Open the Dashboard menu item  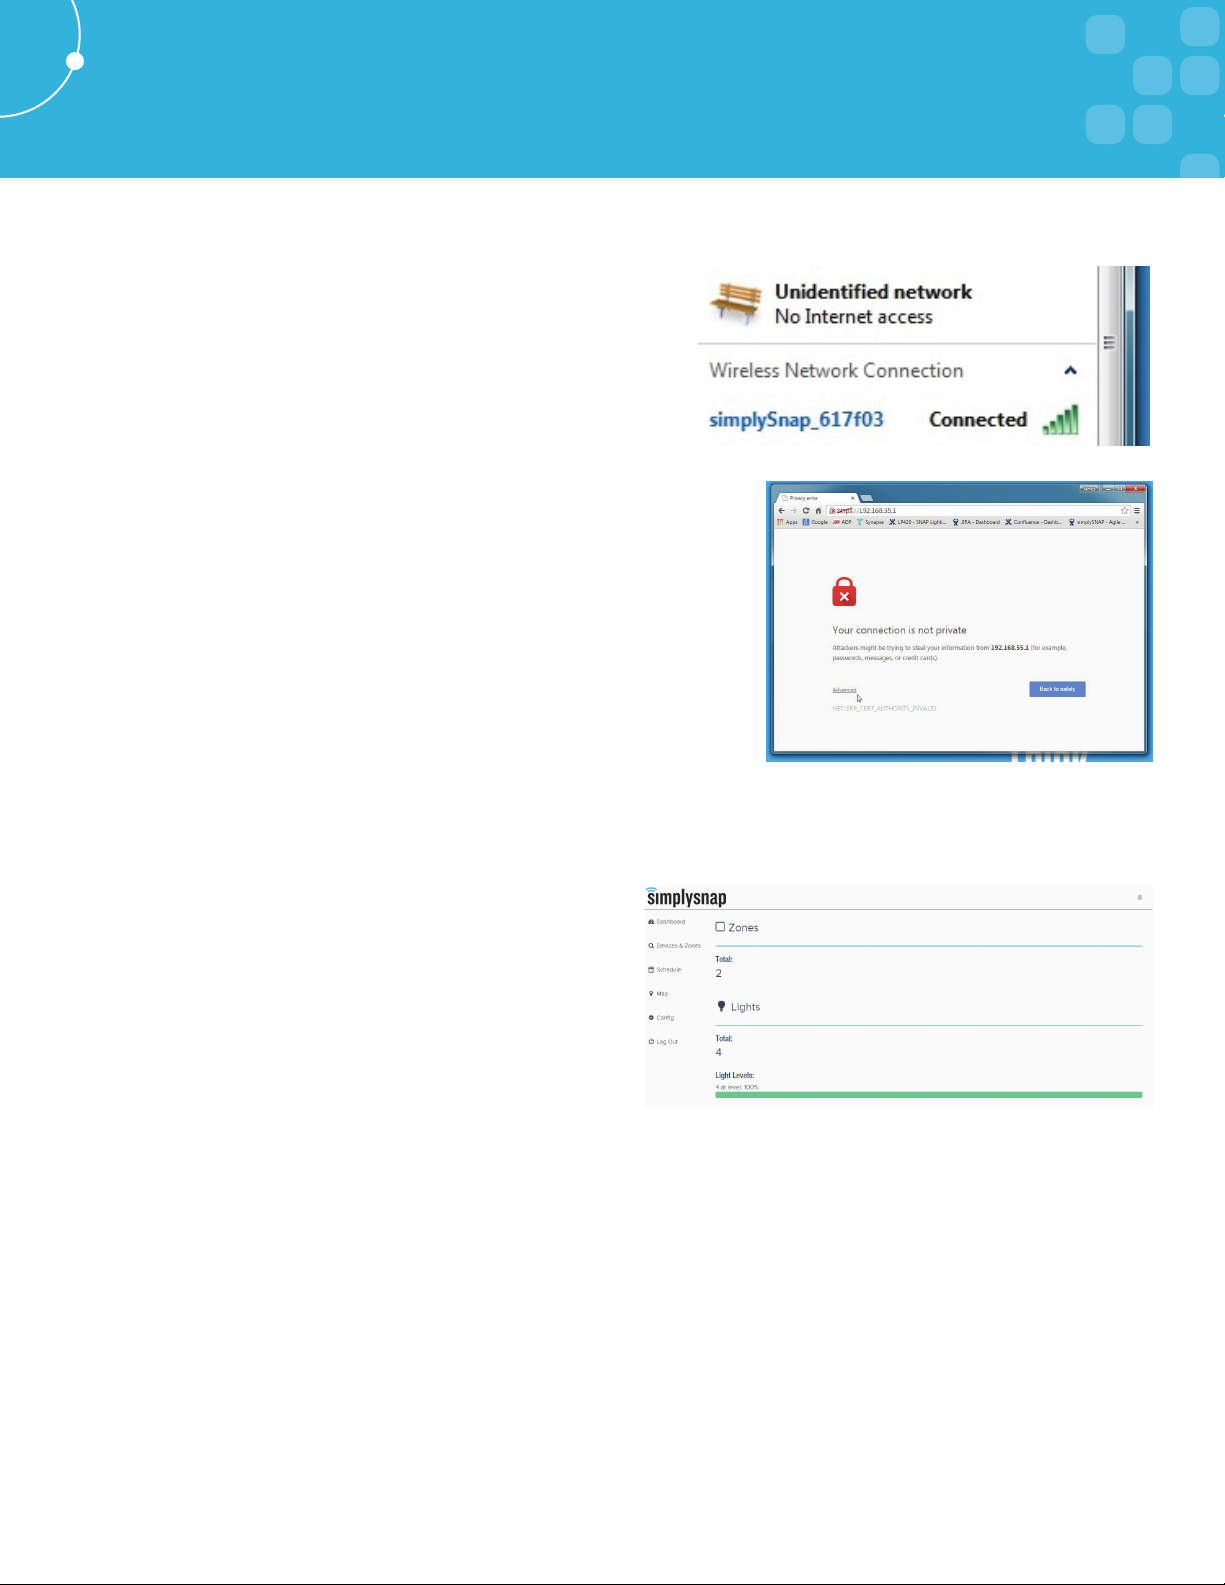[670, 921]
